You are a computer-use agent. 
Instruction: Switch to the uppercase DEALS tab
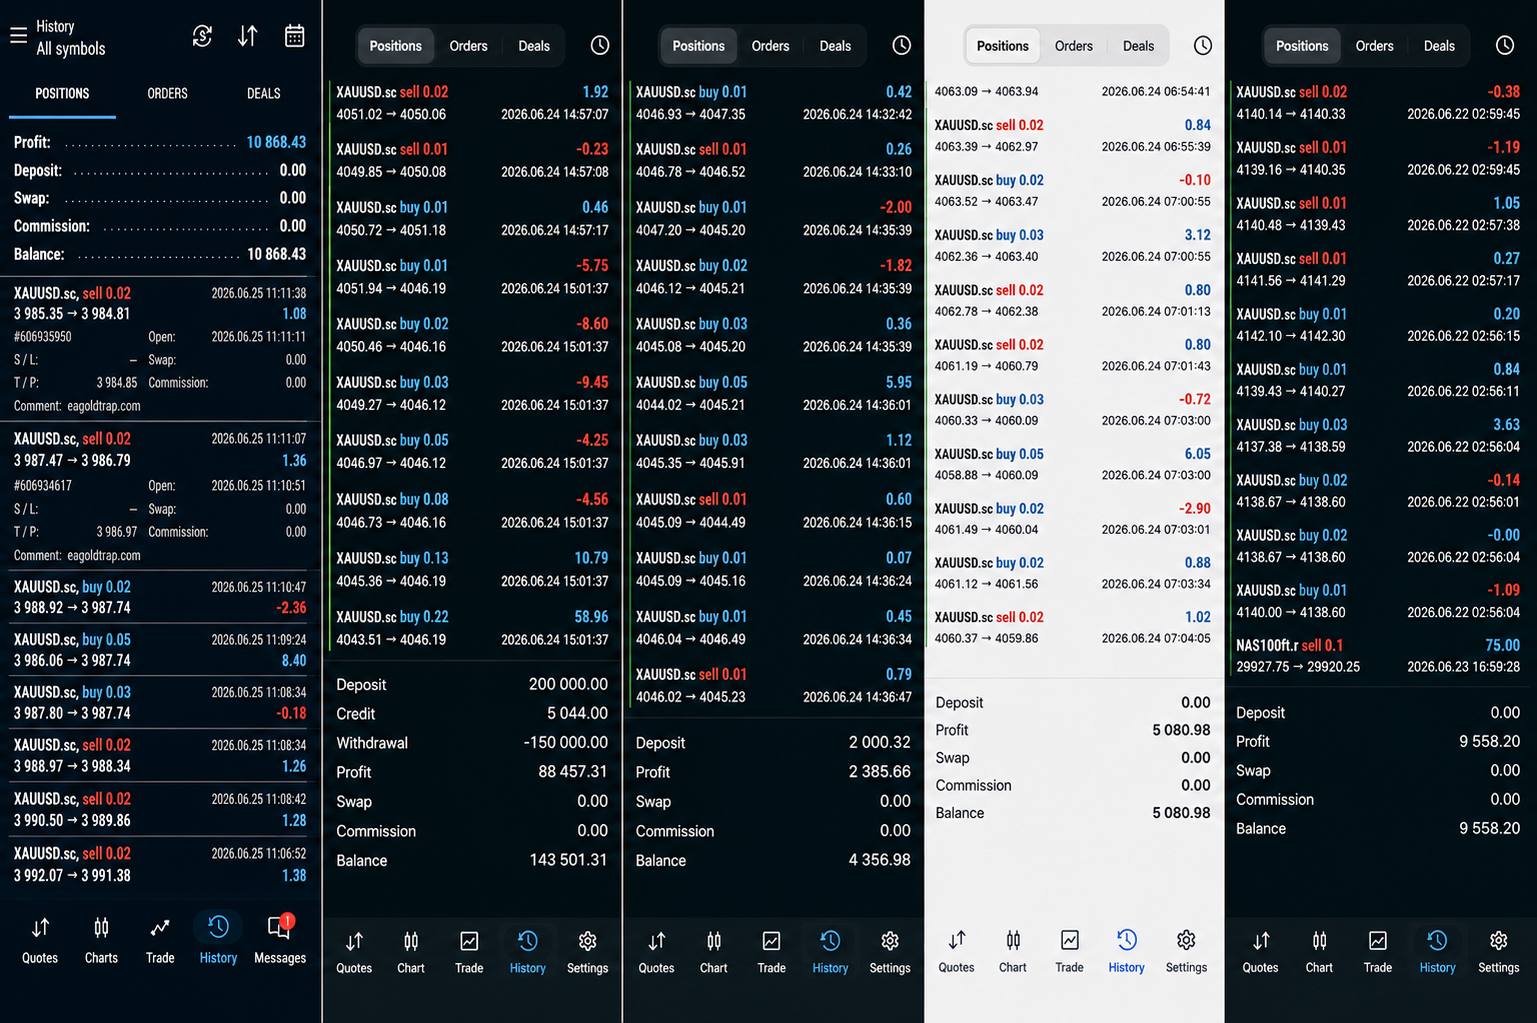coord(264,93)
